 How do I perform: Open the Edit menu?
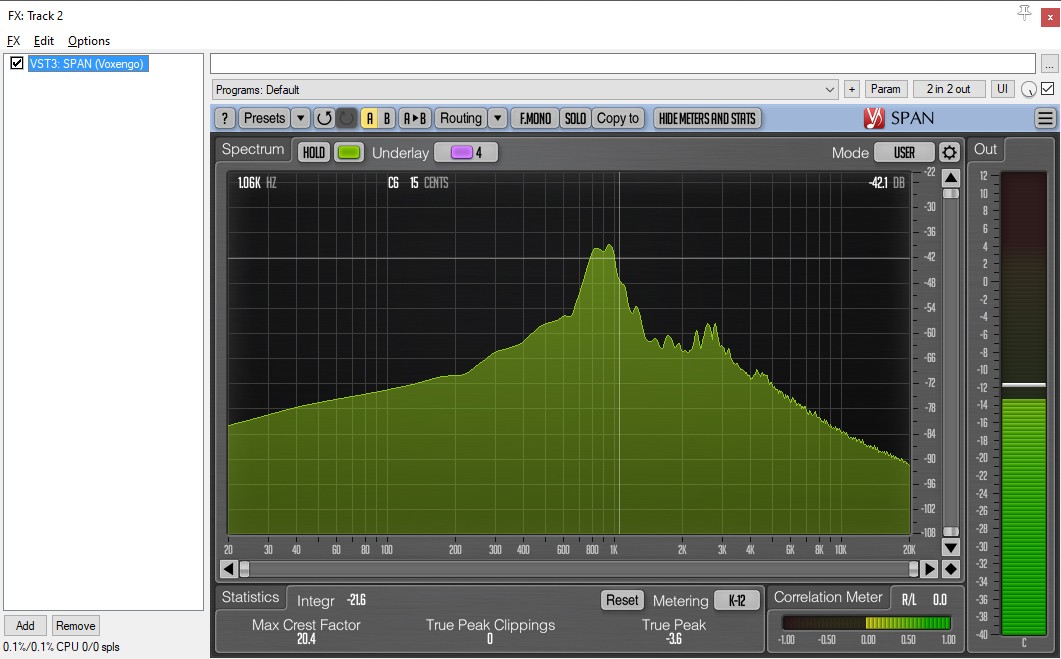coord(44,41)
